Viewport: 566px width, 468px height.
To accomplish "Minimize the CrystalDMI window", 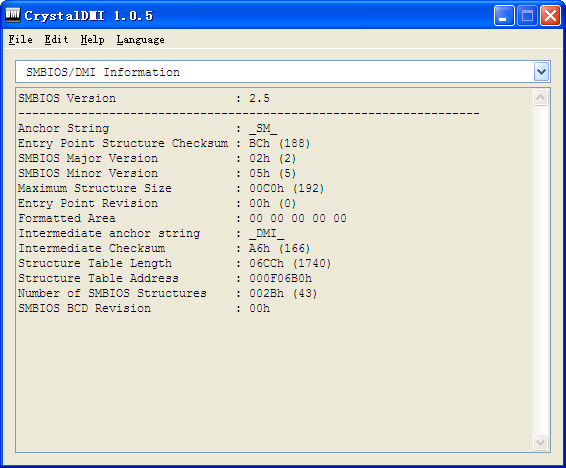I will (x=504, y=16).
